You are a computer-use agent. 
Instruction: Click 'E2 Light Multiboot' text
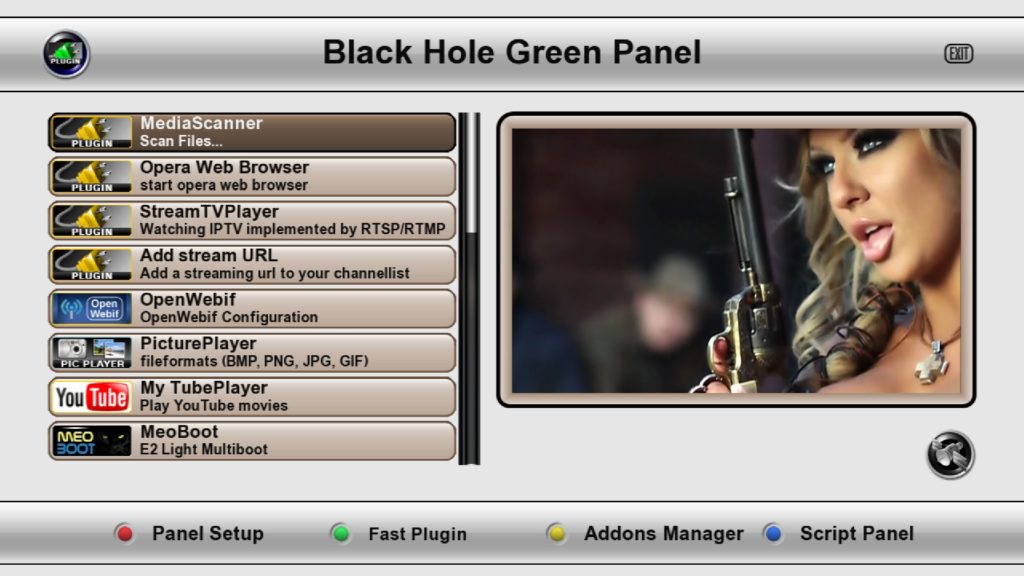[204, 449]
